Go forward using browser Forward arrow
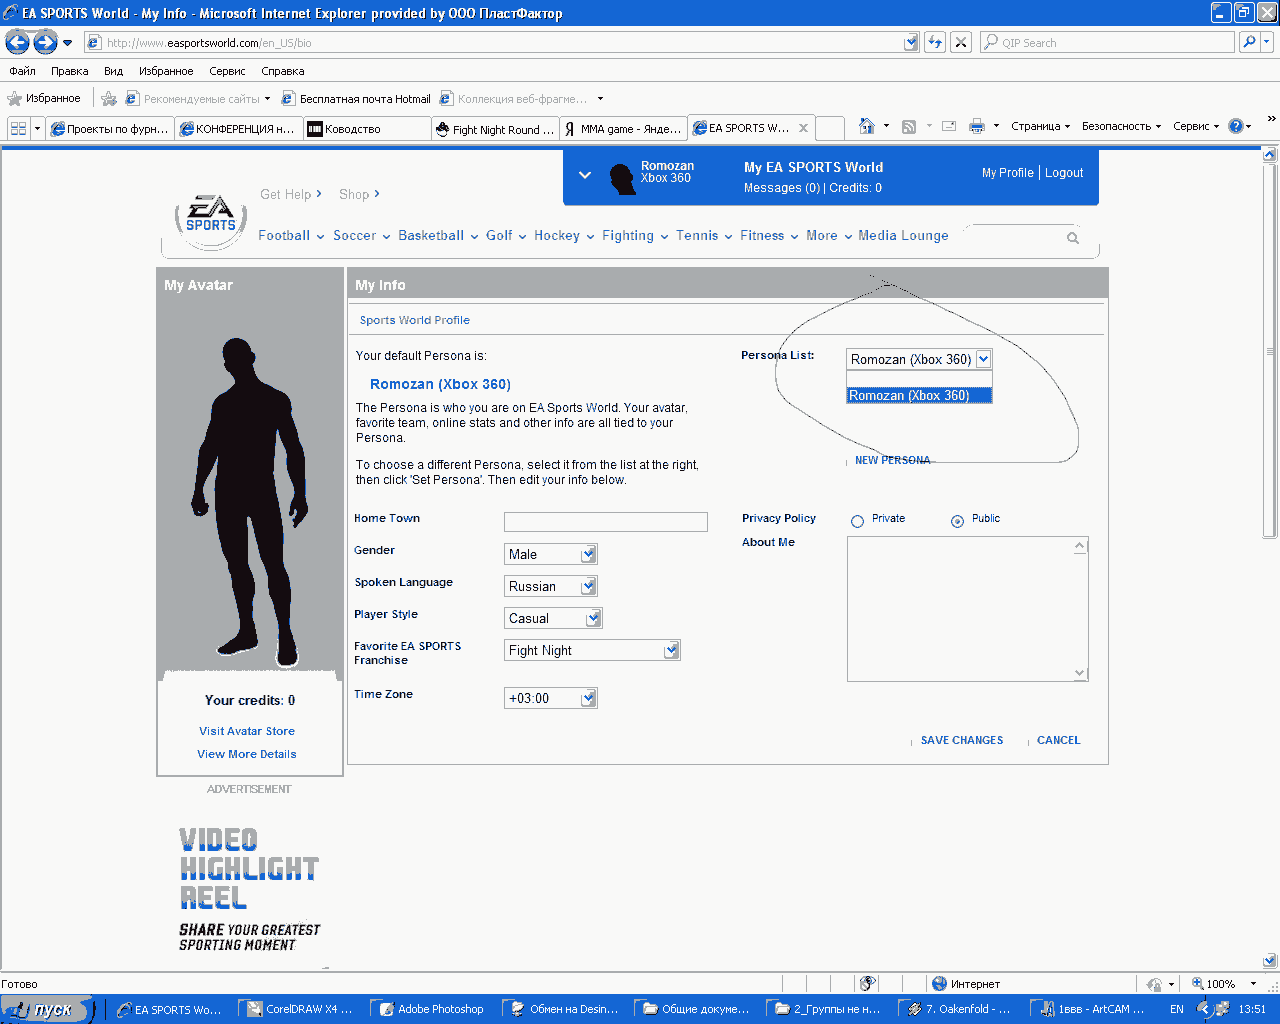1280x1024 pixels. (45, 42)
